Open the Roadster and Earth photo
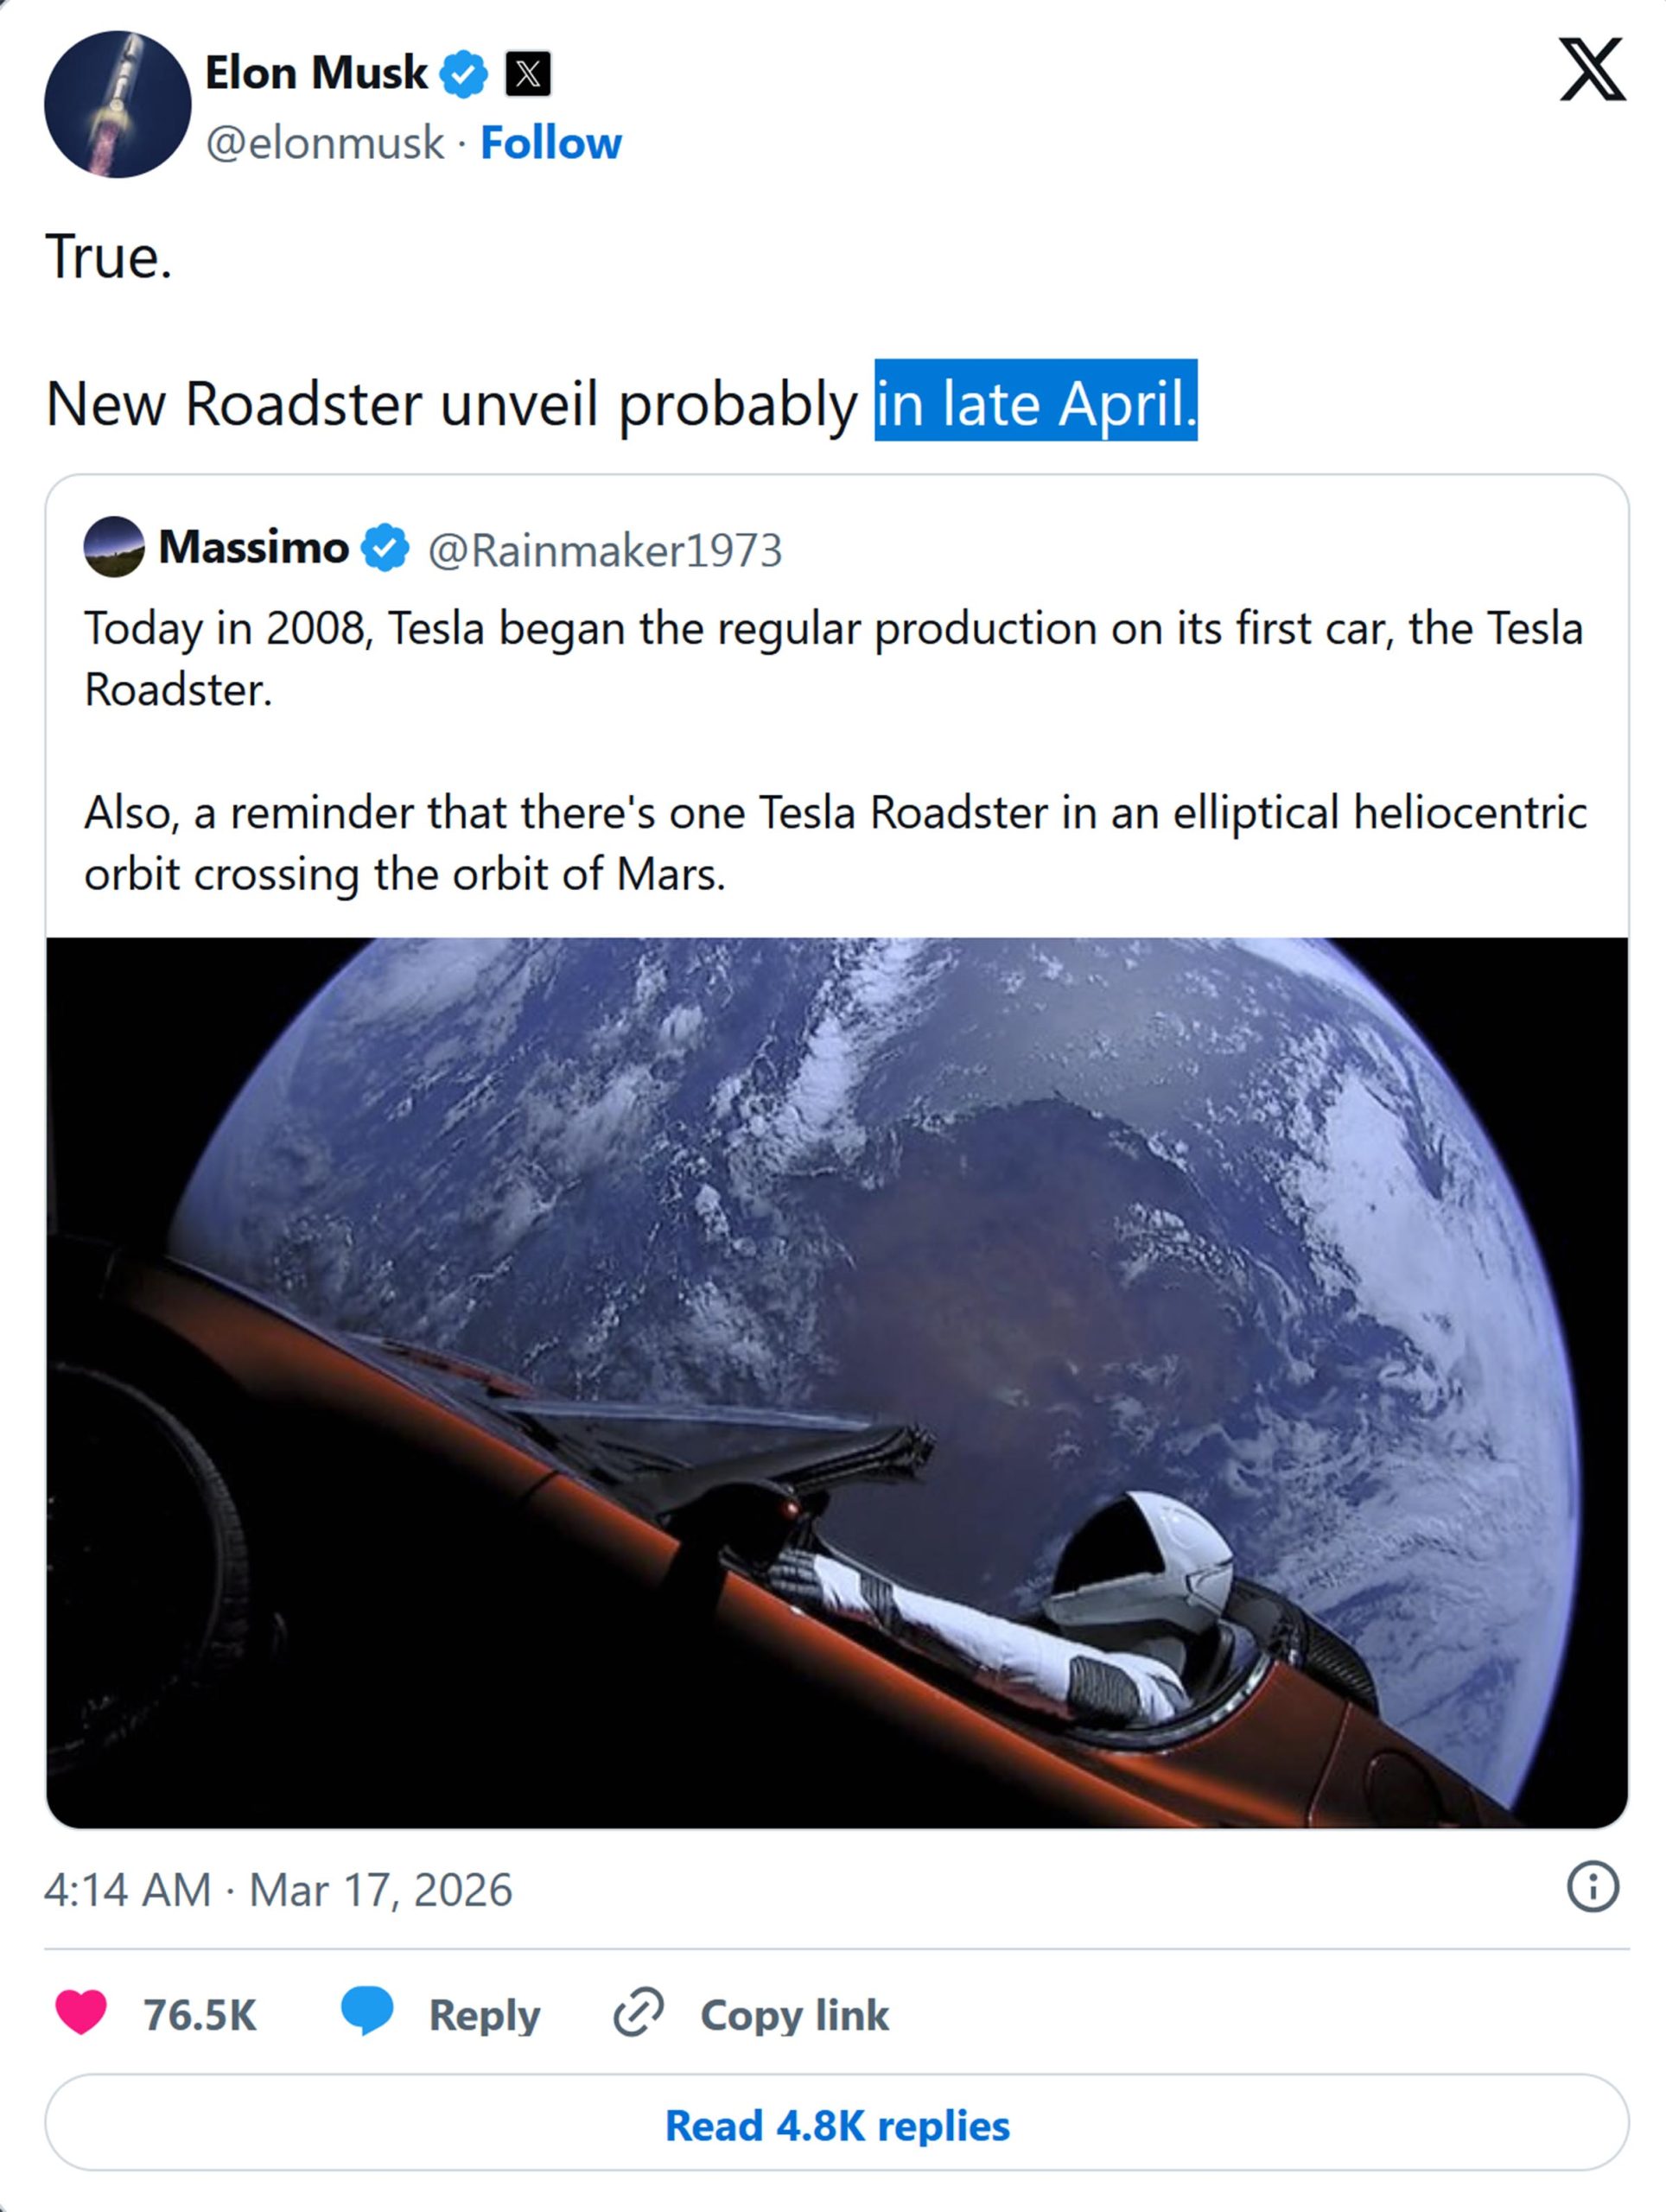This screenshot has width=1666, height=2212. pyautogui.click(x=836, y=1381)
